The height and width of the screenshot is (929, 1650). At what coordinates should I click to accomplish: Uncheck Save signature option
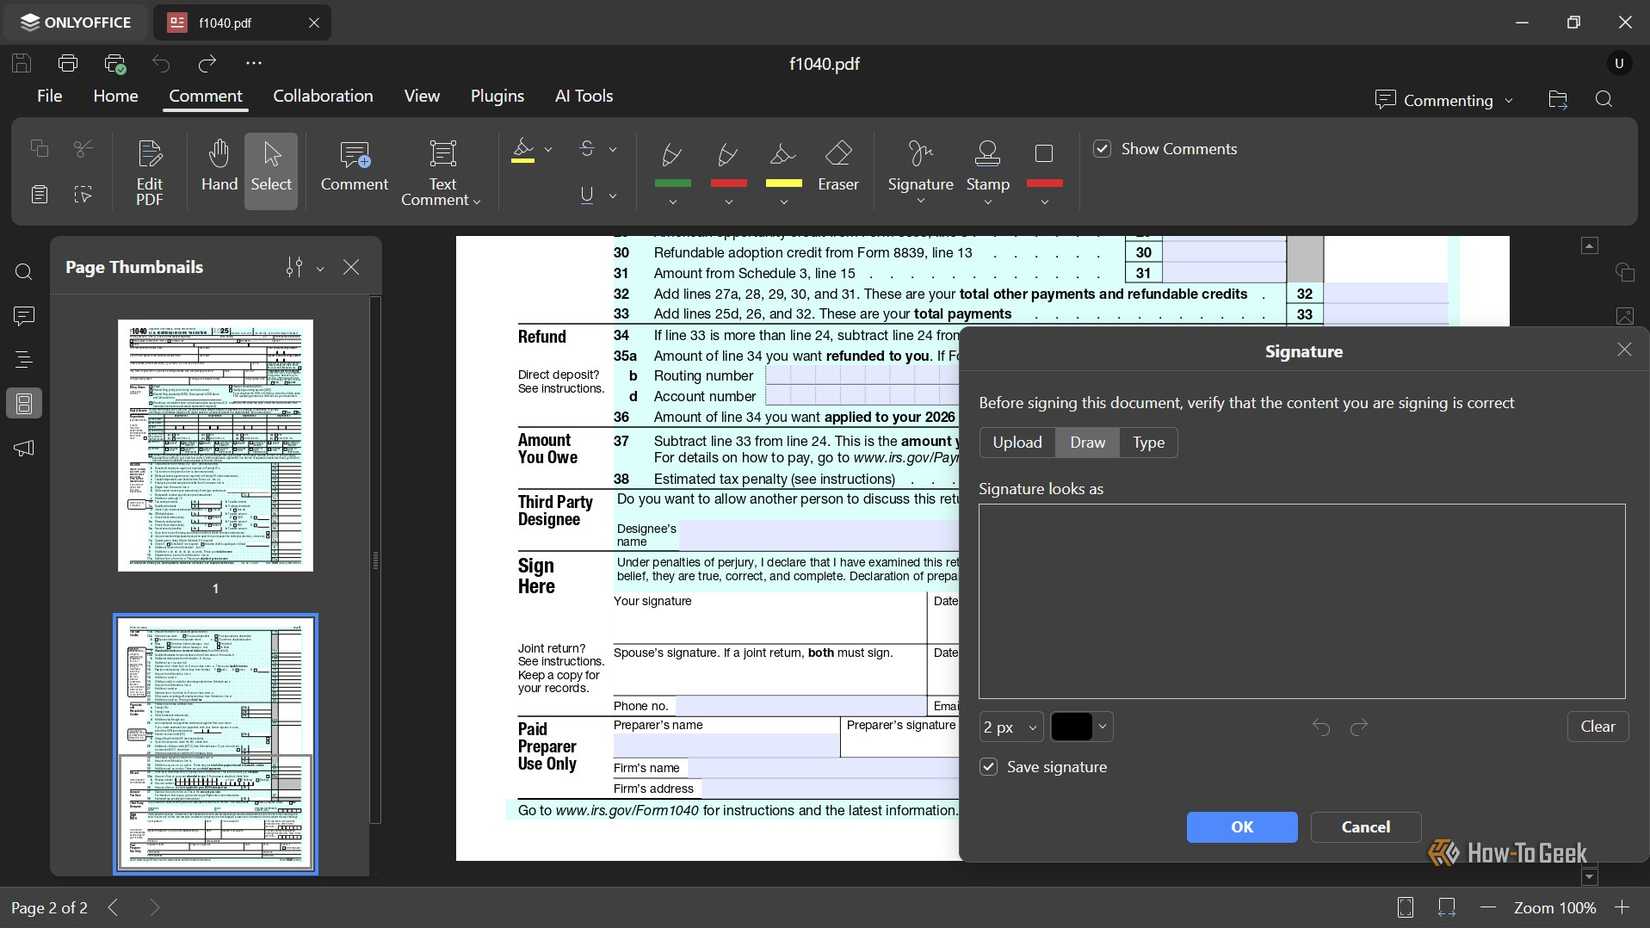click(988, 767)
